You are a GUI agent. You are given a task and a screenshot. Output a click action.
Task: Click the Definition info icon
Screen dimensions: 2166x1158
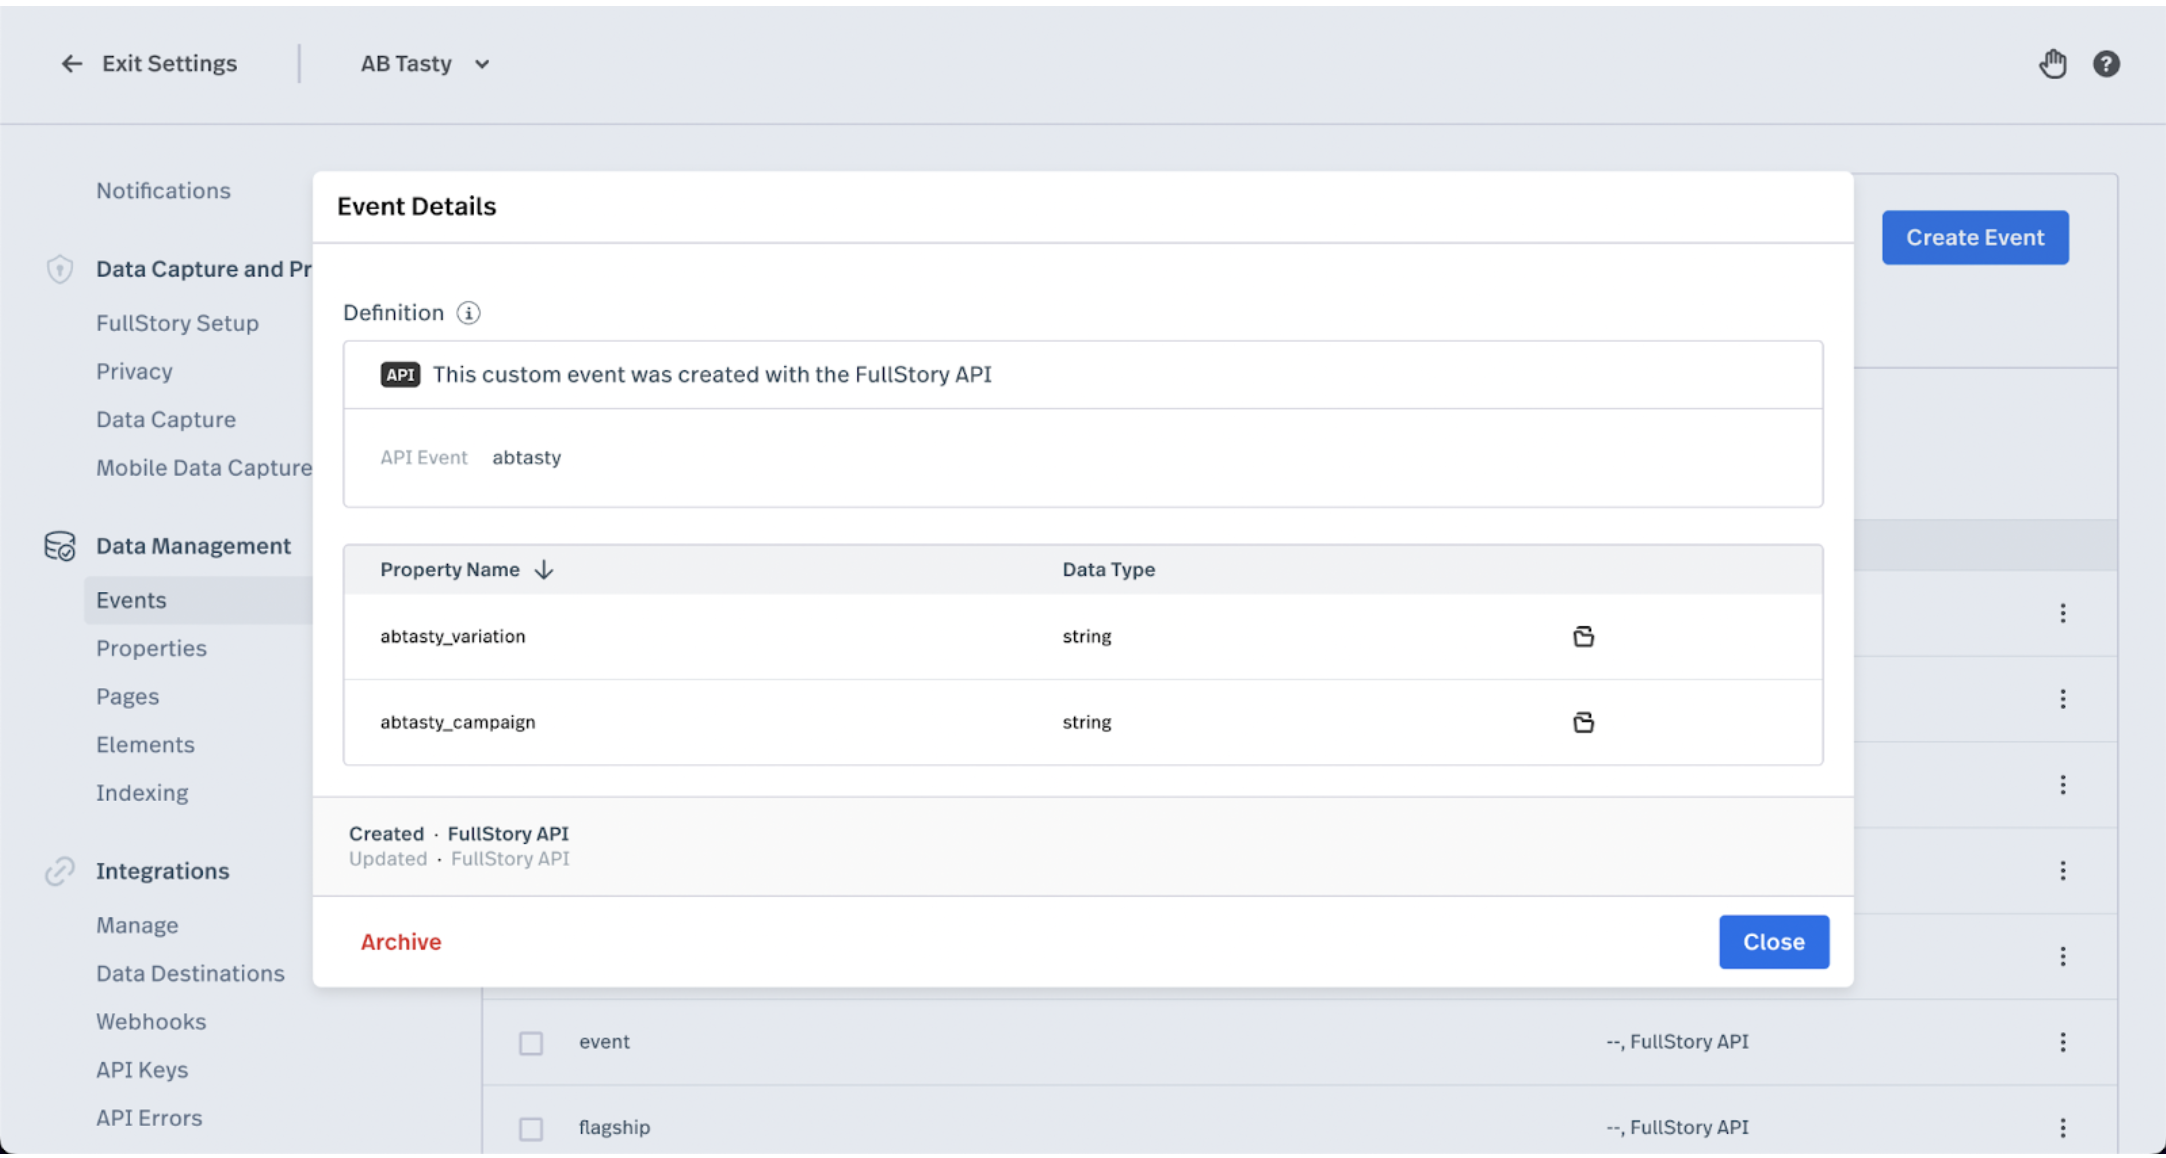pyautogui.click(x=468, y=313)
